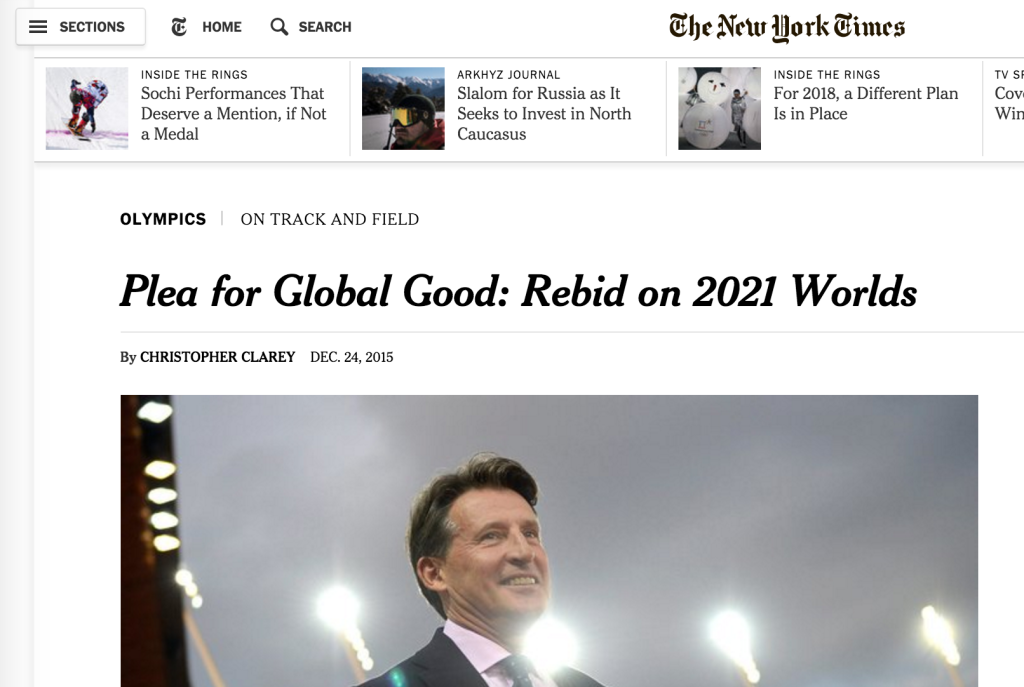Click the headline 'Plea for Global Good'
The image size is (1024, 687).
(x=518, y=291)
